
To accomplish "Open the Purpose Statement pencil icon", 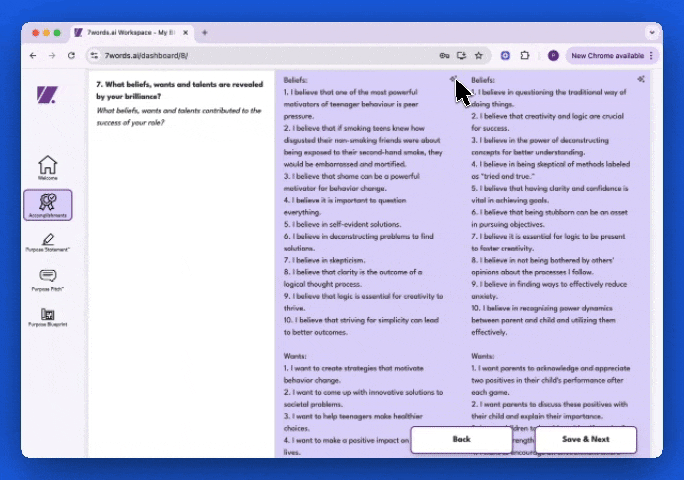I will (x=47, y=241).
